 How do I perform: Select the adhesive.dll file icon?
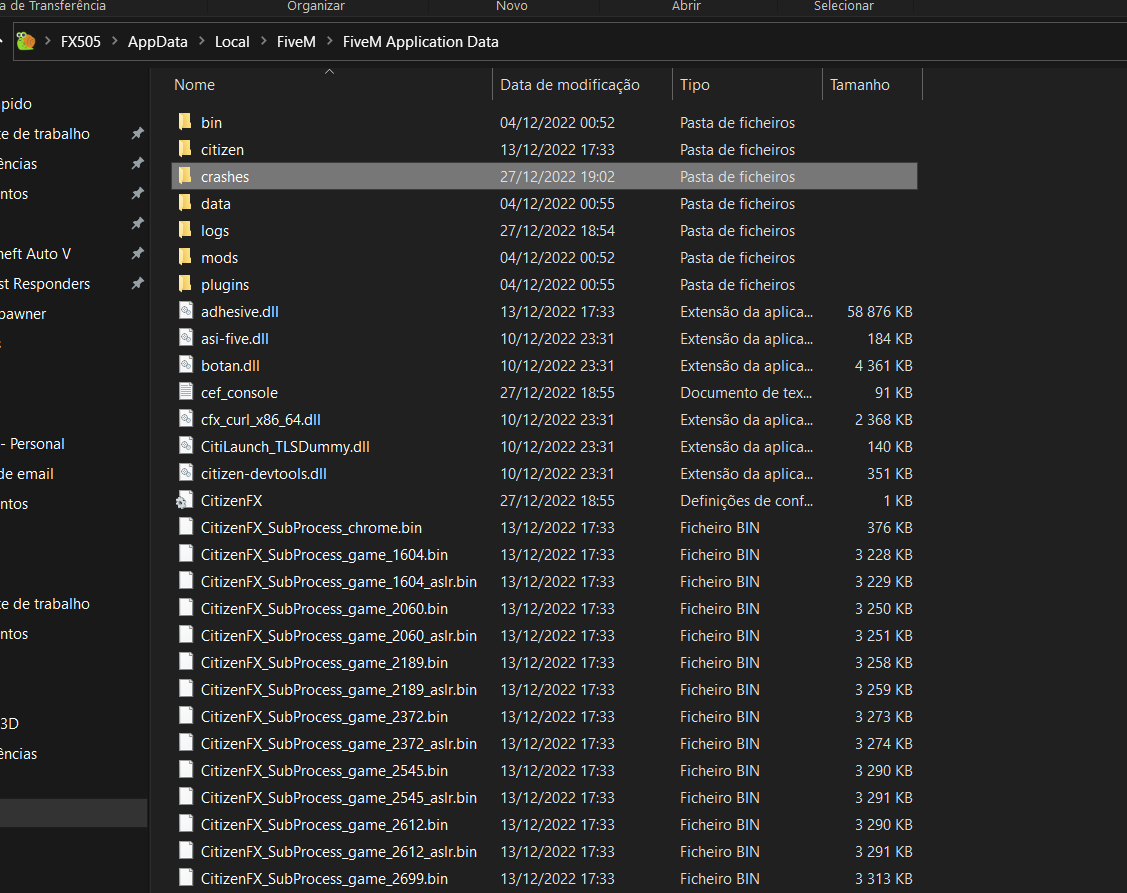click(185, 311)
